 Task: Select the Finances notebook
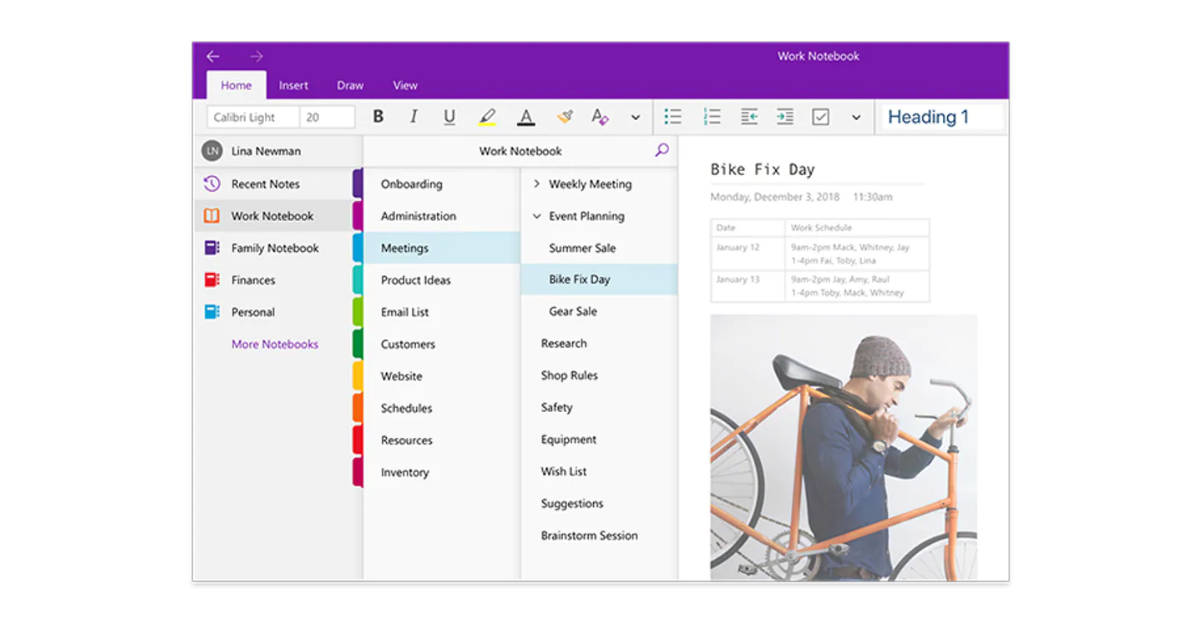[x=253, y=280]
